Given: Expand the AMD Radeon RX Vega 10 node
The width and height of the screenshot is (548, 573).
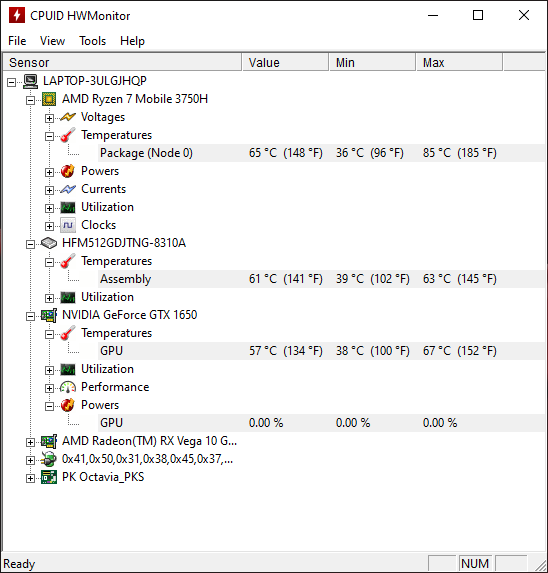Looking at the screenshot, I should click(30, 443).
